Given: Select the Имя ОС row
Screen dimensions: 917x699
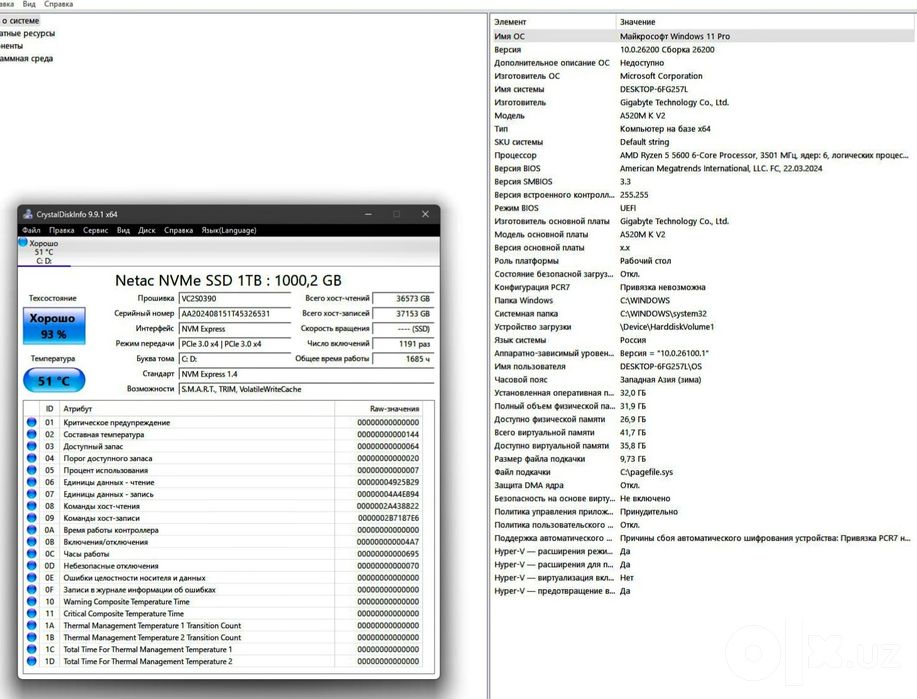Looking at the screenshot, I should tap(702, 36).
